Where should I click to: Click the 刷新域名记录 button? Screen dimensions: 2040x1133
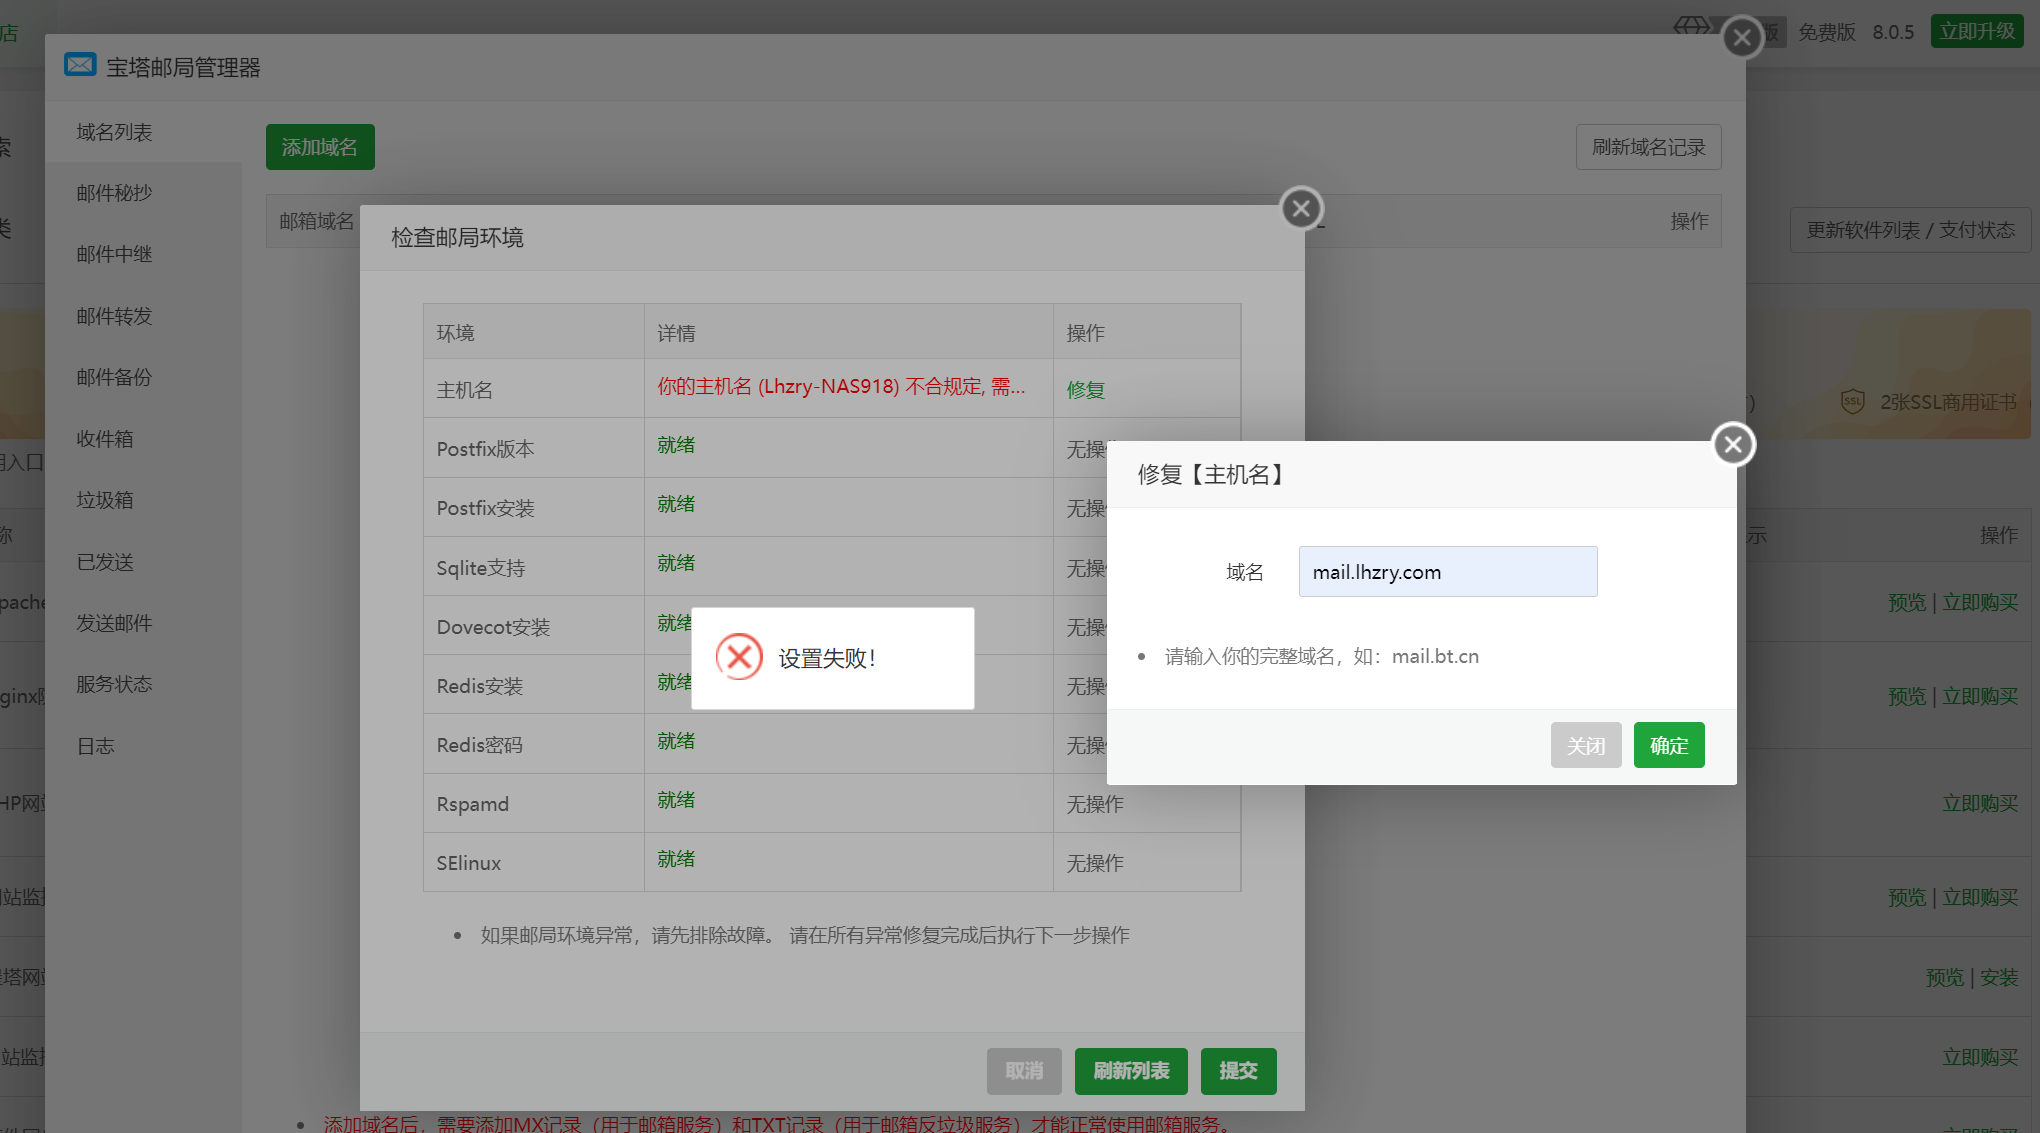[1648, 147]
